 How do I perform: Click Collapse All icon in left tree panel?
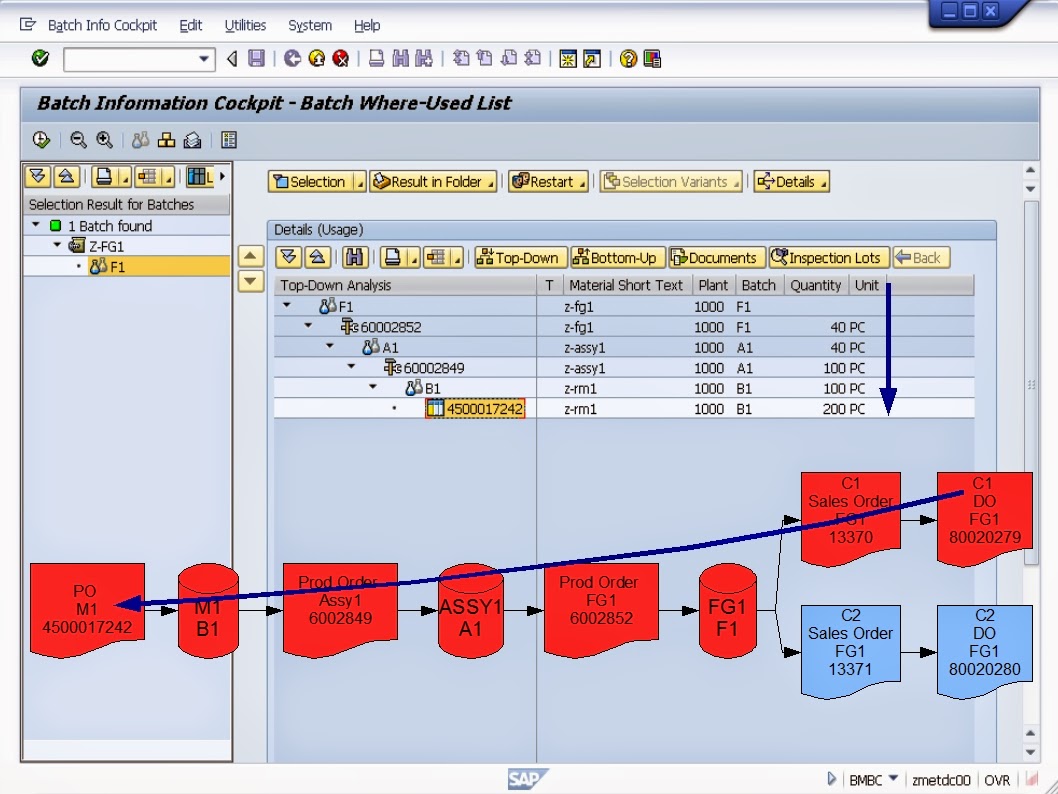[66, 177]
